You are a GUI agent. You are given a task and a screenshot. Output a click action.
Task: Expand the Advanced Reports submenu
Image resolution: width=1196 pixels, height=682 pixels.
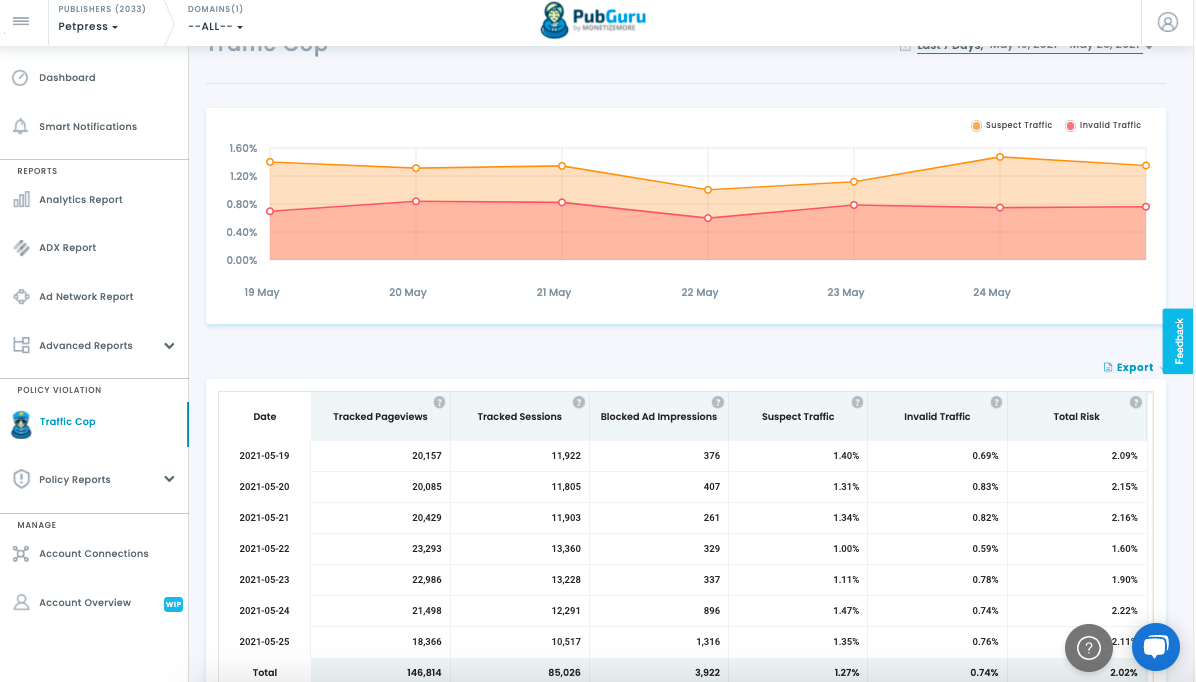tap(169, 346)
